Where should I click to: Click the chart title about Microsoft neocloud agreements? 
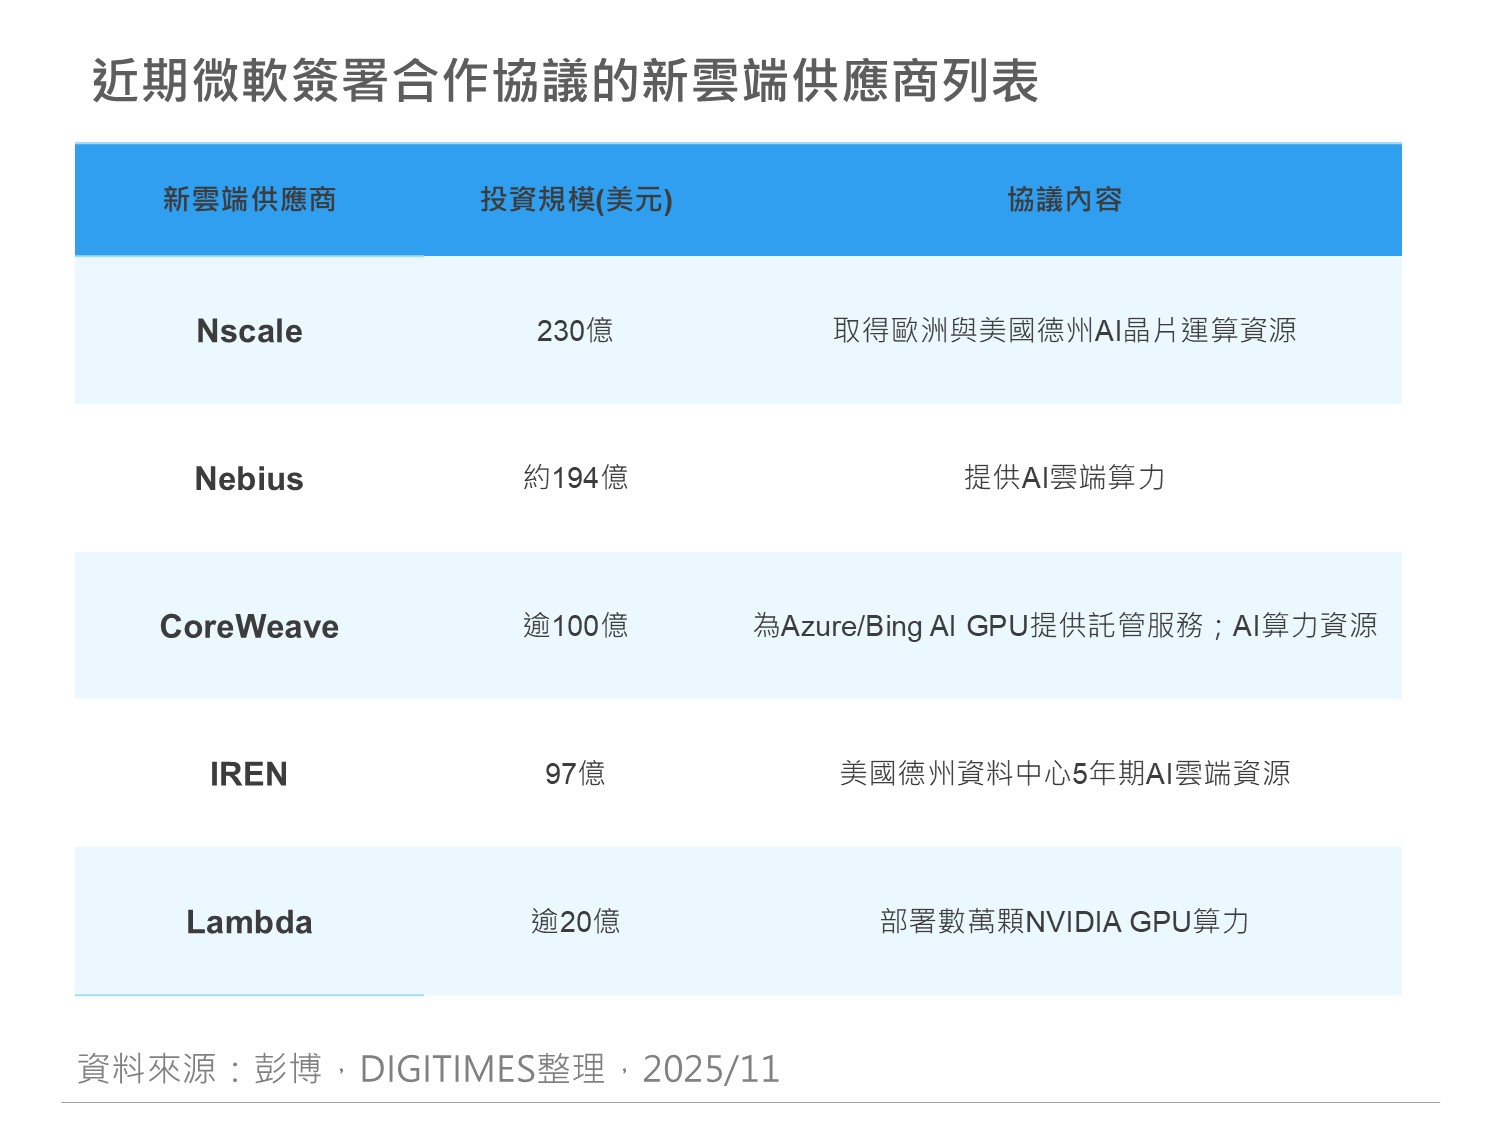(x=565, y=81)
